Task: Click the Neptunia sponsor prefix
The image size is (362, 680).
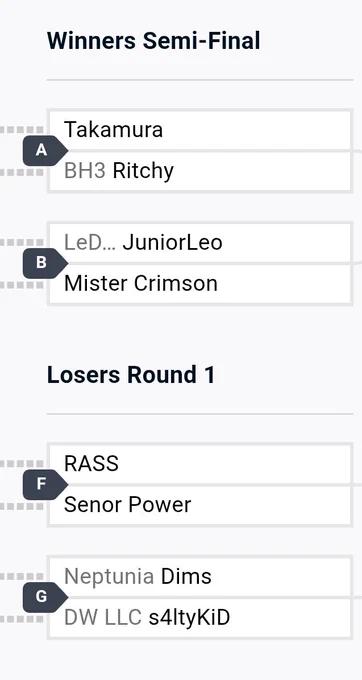Action: coord(109,577)
